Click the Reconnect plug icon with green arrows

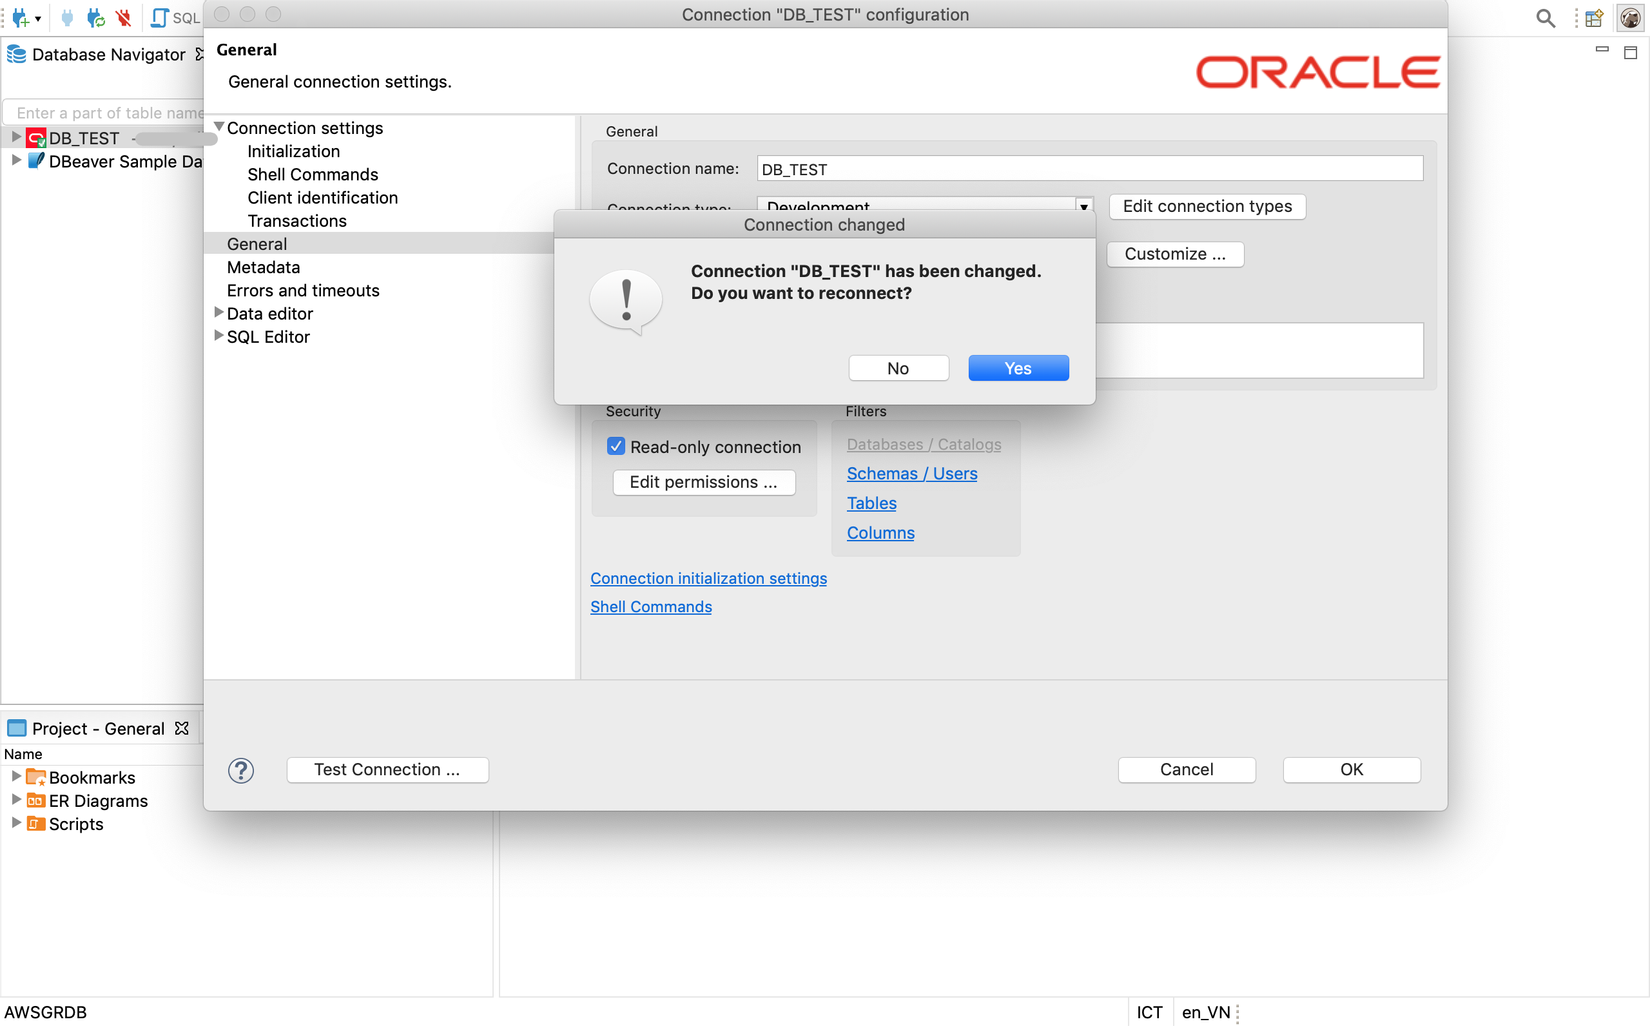click(96, 17)
